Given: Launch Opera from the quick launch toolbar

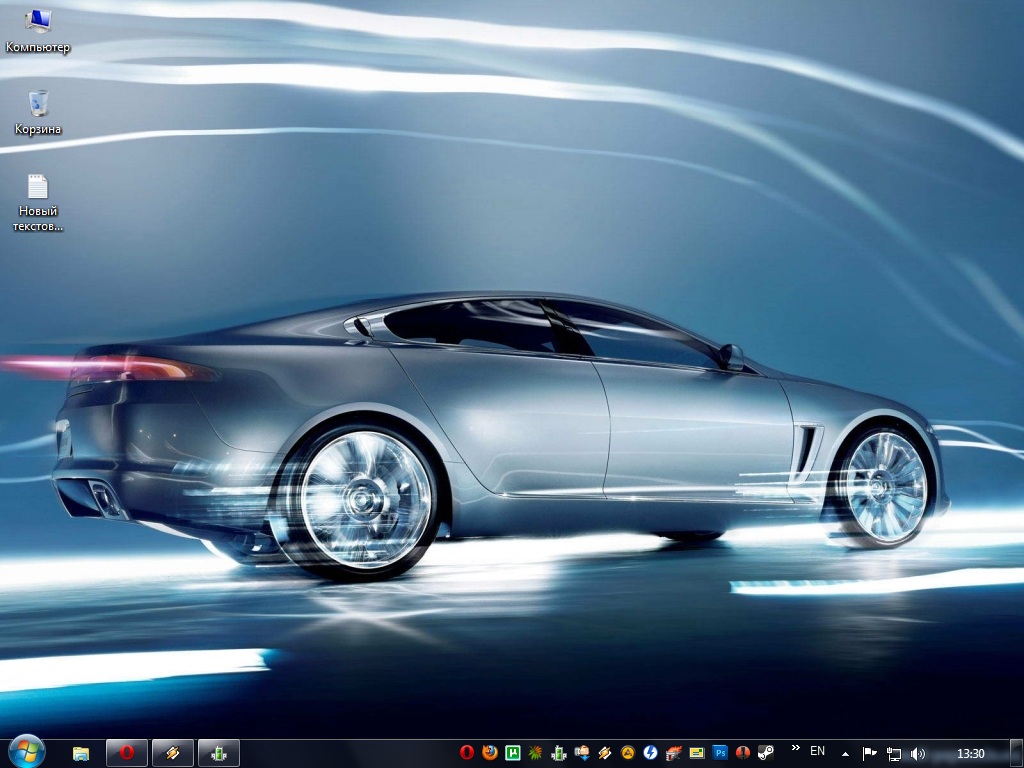Looking at the screenshot, I should (466, 752).
